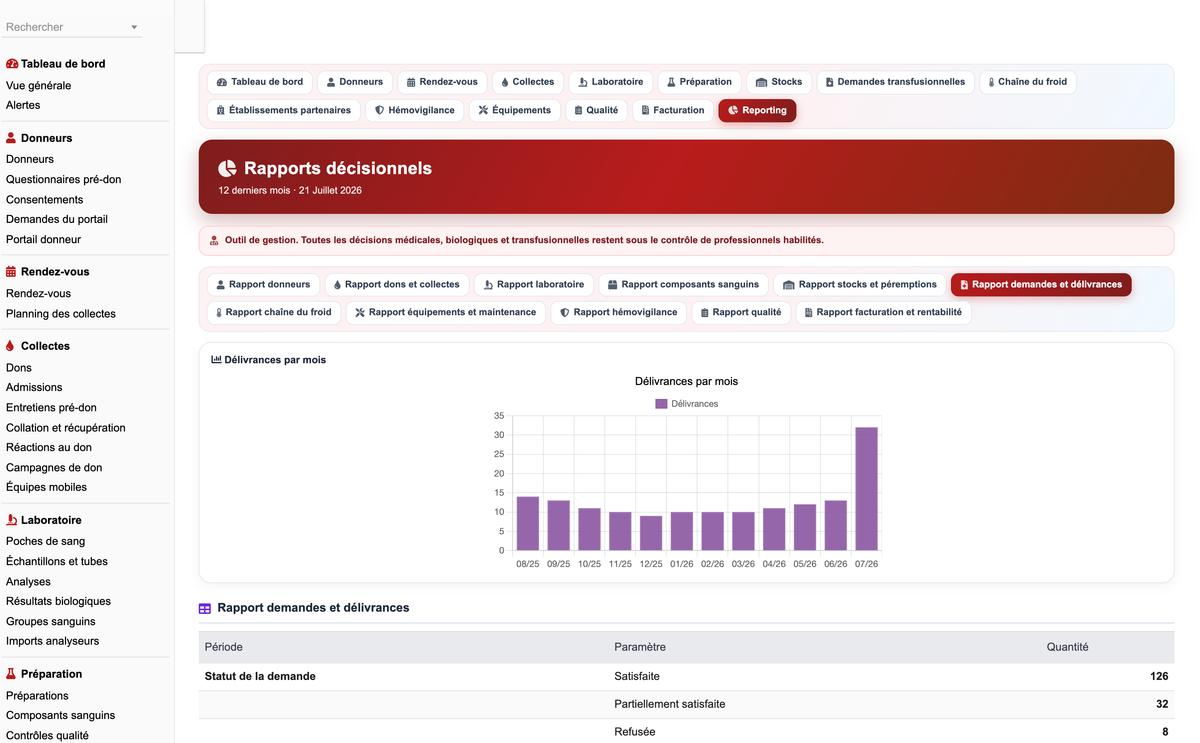1200x743 pixels.
Task: Click the pie chart icon in Rapports décisionnels header
Action: pos(228,169)
